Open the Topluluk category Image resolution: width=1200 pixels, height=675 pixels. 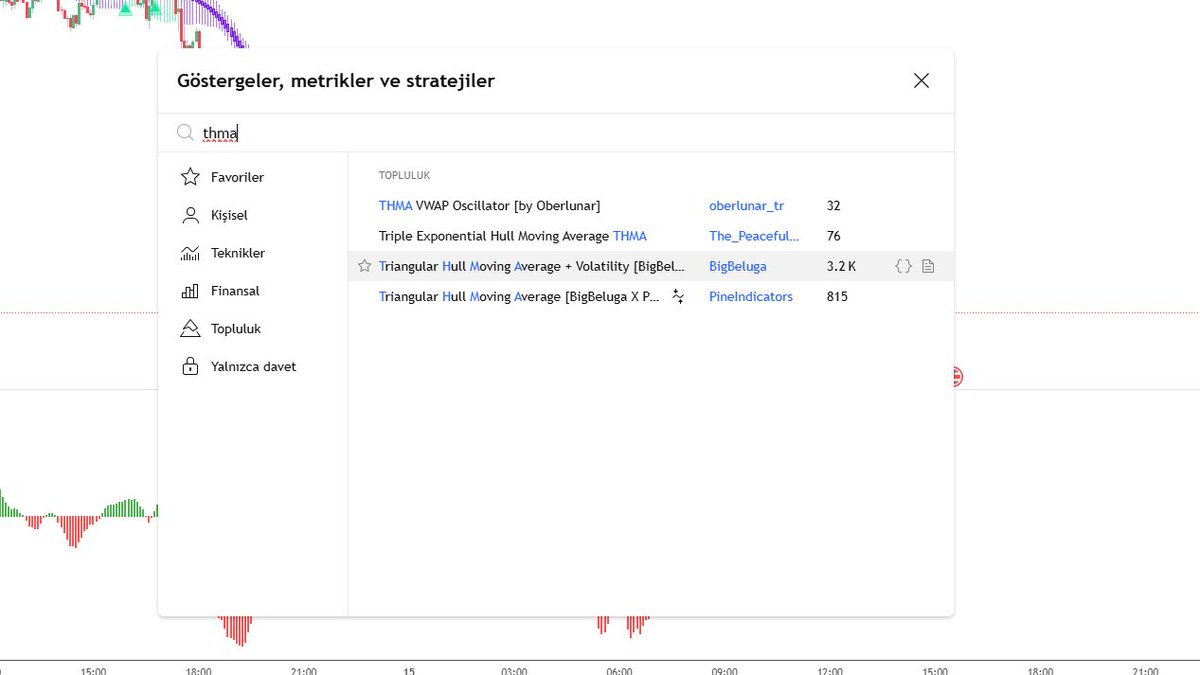coord(252,329)
